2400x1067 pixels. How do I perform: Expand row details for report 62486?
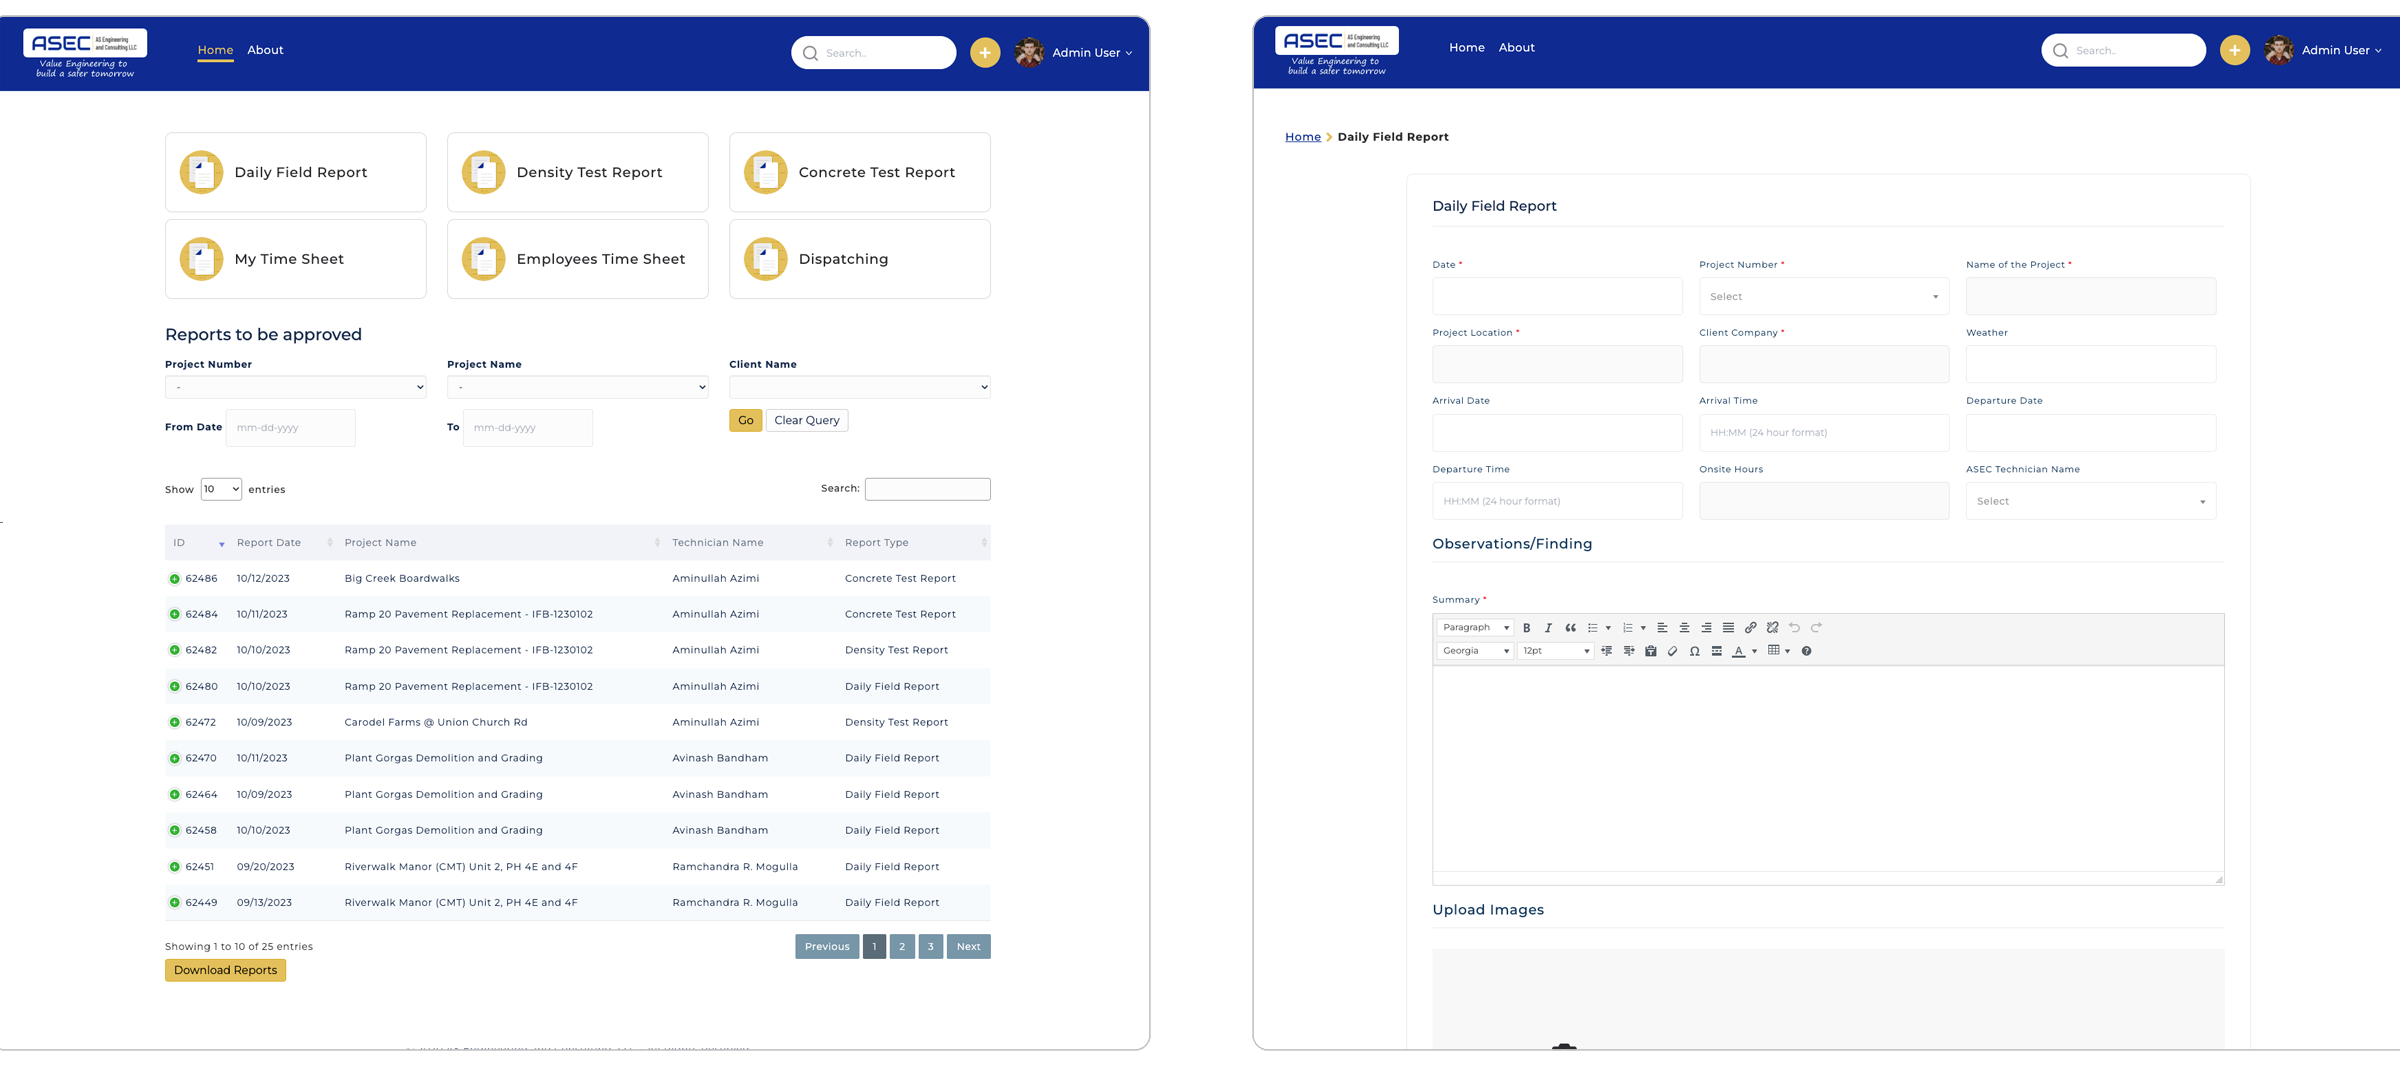click(x=175, y=579)
